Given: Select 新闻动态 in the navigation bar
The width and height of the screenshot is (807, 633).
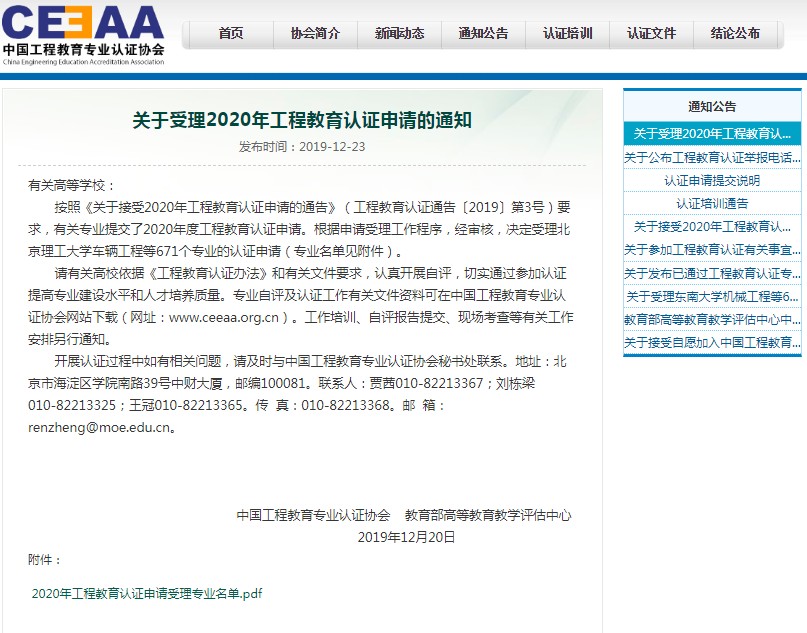Looking at the screenshot, I should 399,33.
